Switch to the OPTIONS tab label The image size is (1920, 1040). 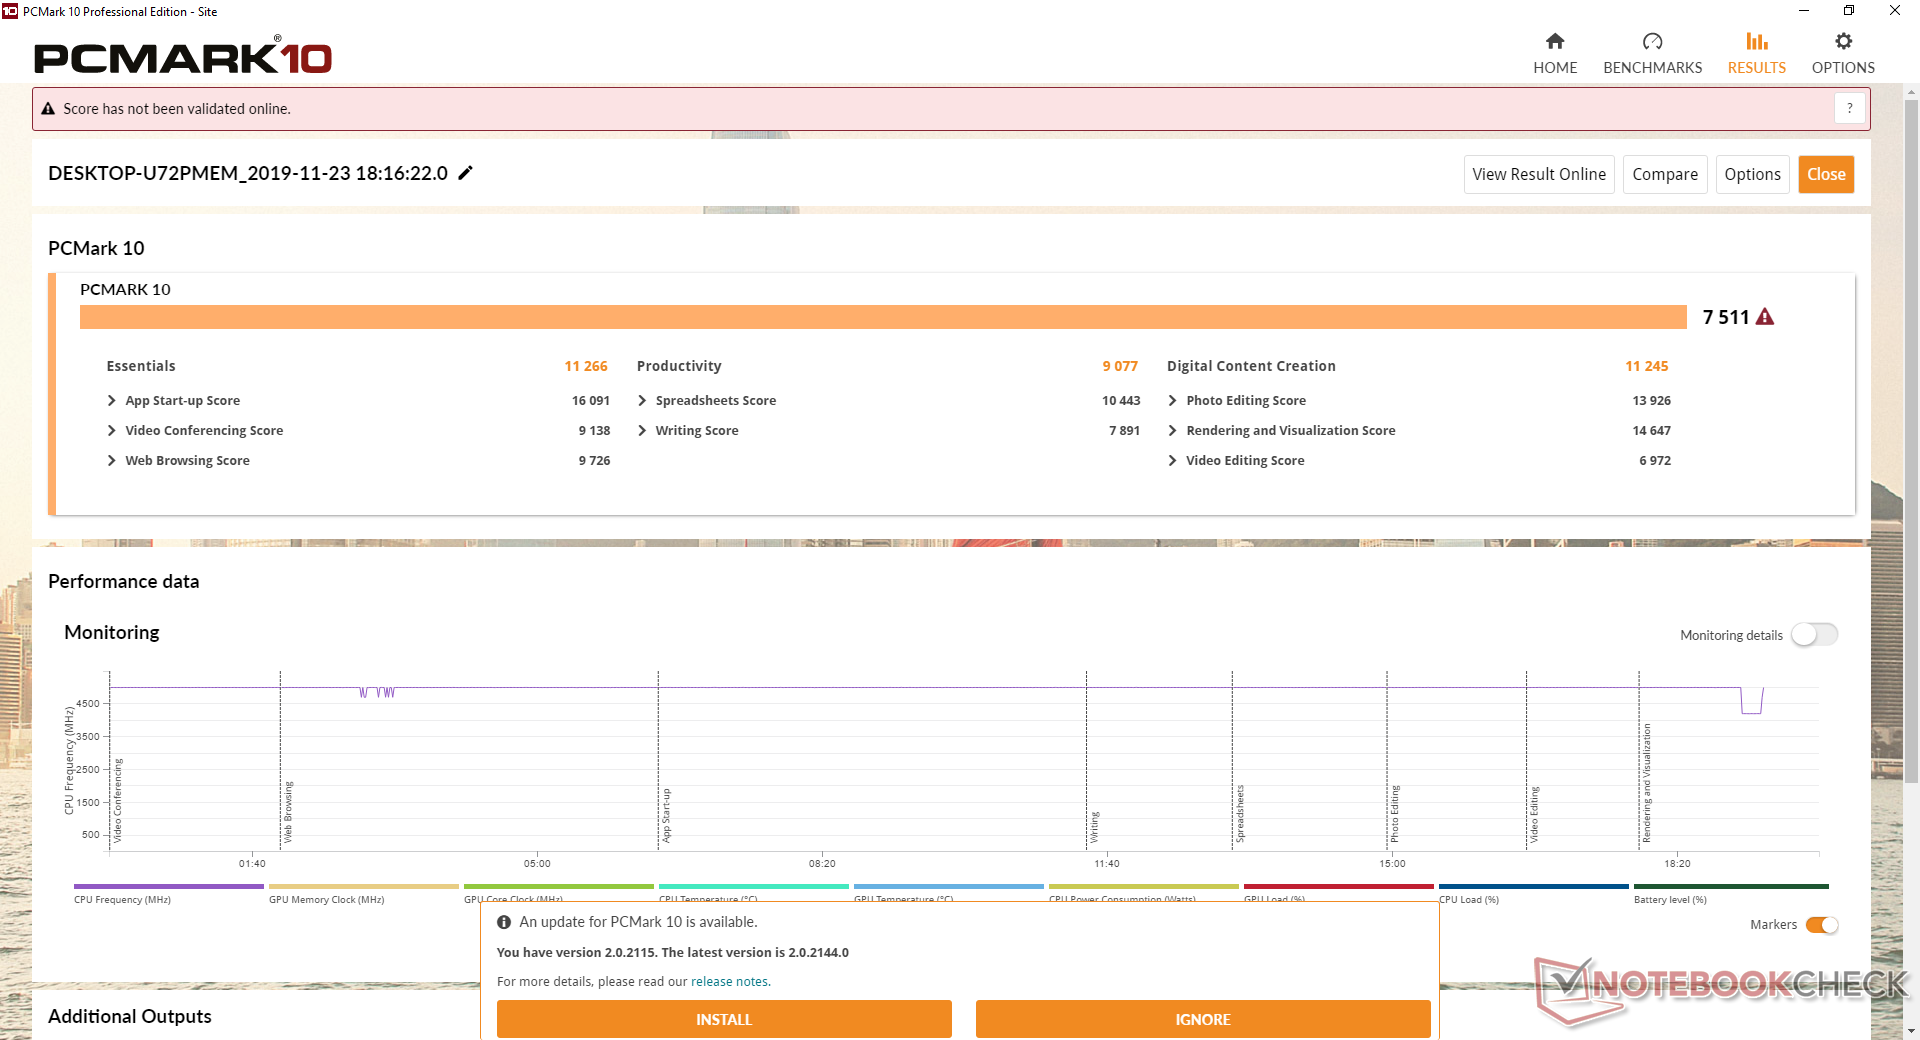pos(1843,68)
